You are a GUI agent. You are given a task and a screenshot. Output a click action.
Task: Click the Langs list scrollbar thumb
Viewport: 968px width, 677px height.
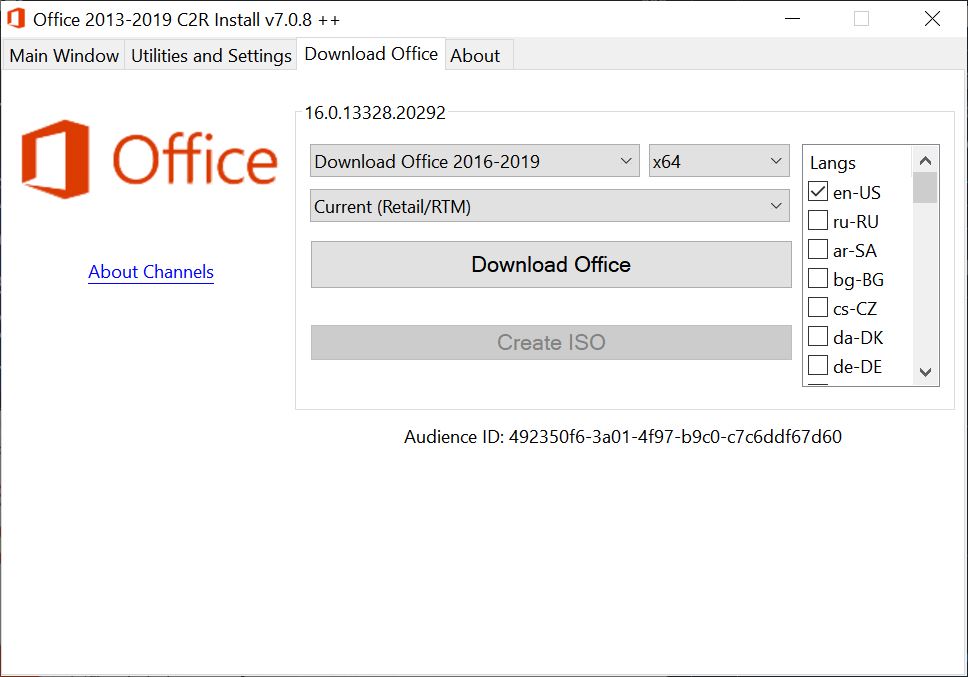coord(925,188)
